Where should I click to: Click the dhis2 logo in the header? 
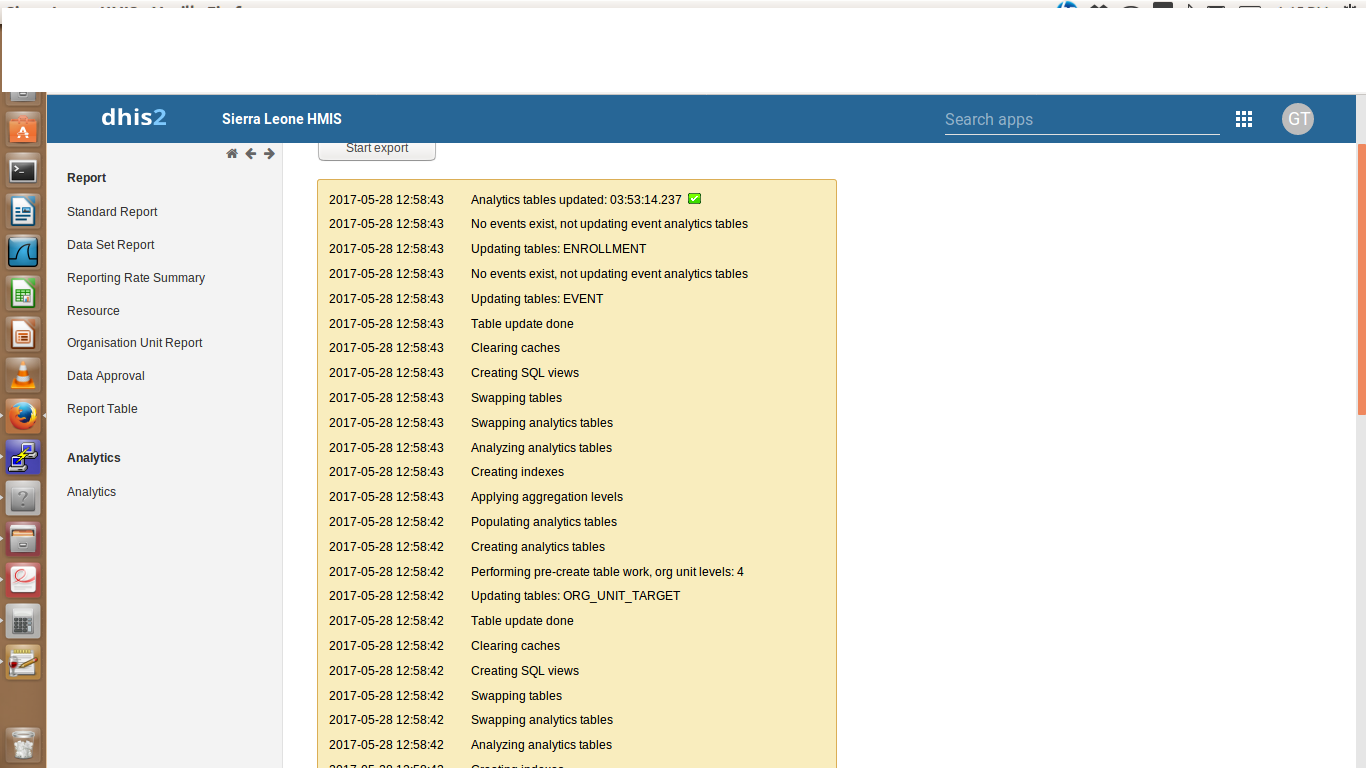click(x=134, y=118)
